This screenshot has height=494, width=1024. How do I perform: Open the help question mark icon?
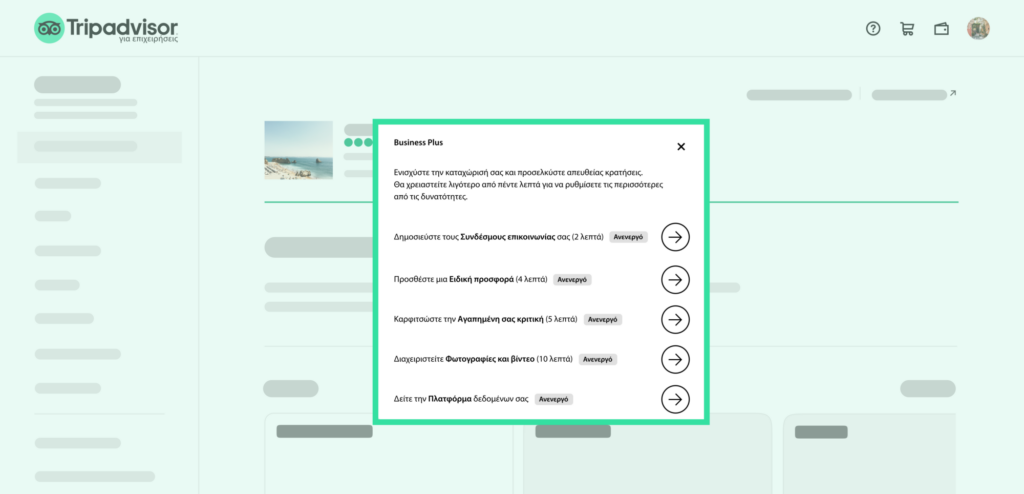(x=873, y=29)
